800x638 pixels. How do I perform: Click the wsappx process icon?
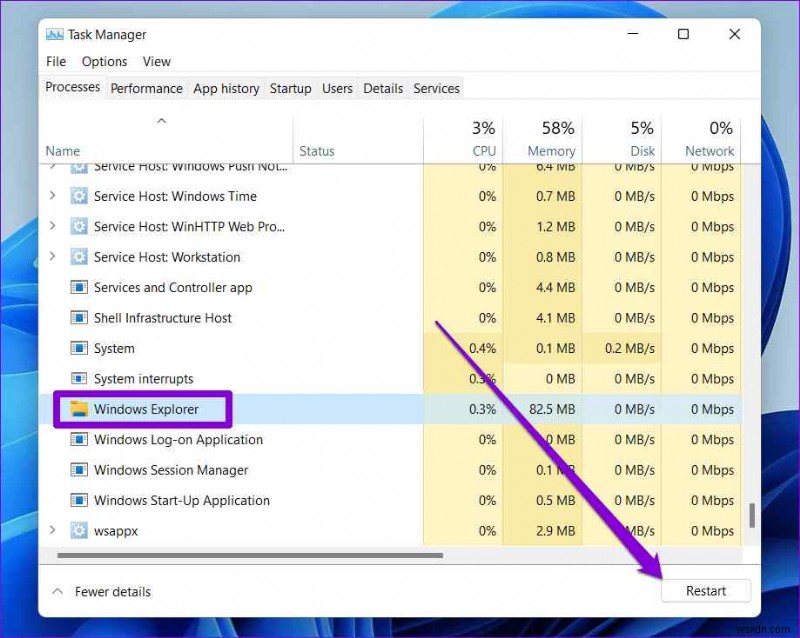79,531
